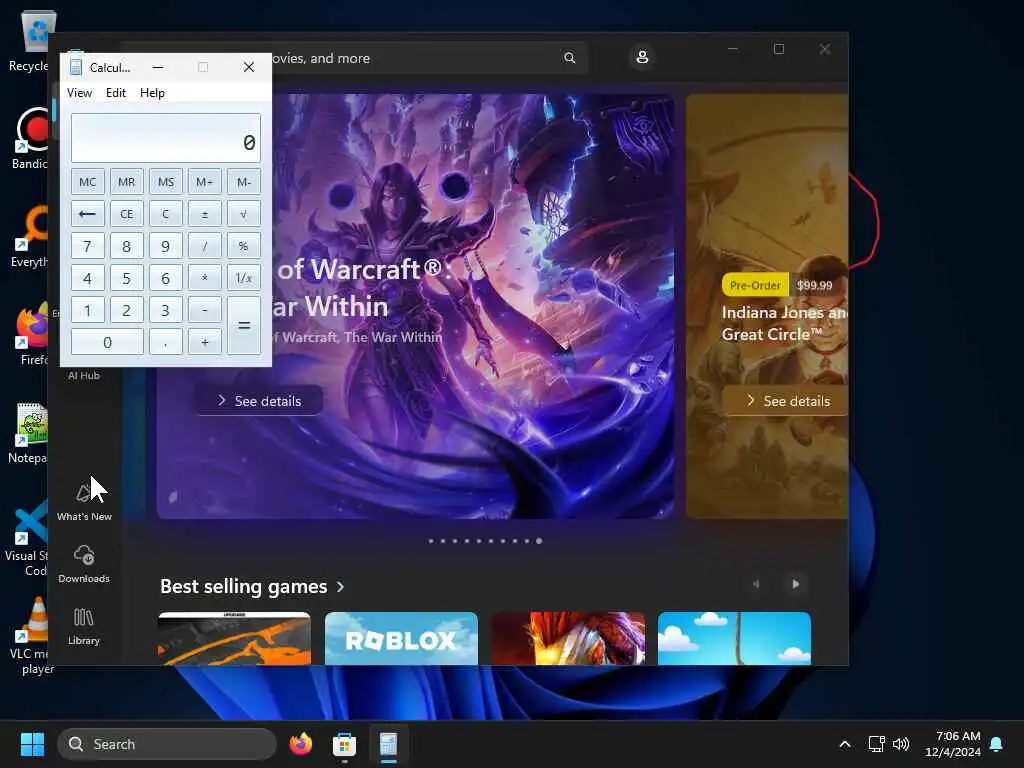This screenshot has width=1024, height=768.
Task: Click the multiply key in Calculator
Action: point(204,278)
